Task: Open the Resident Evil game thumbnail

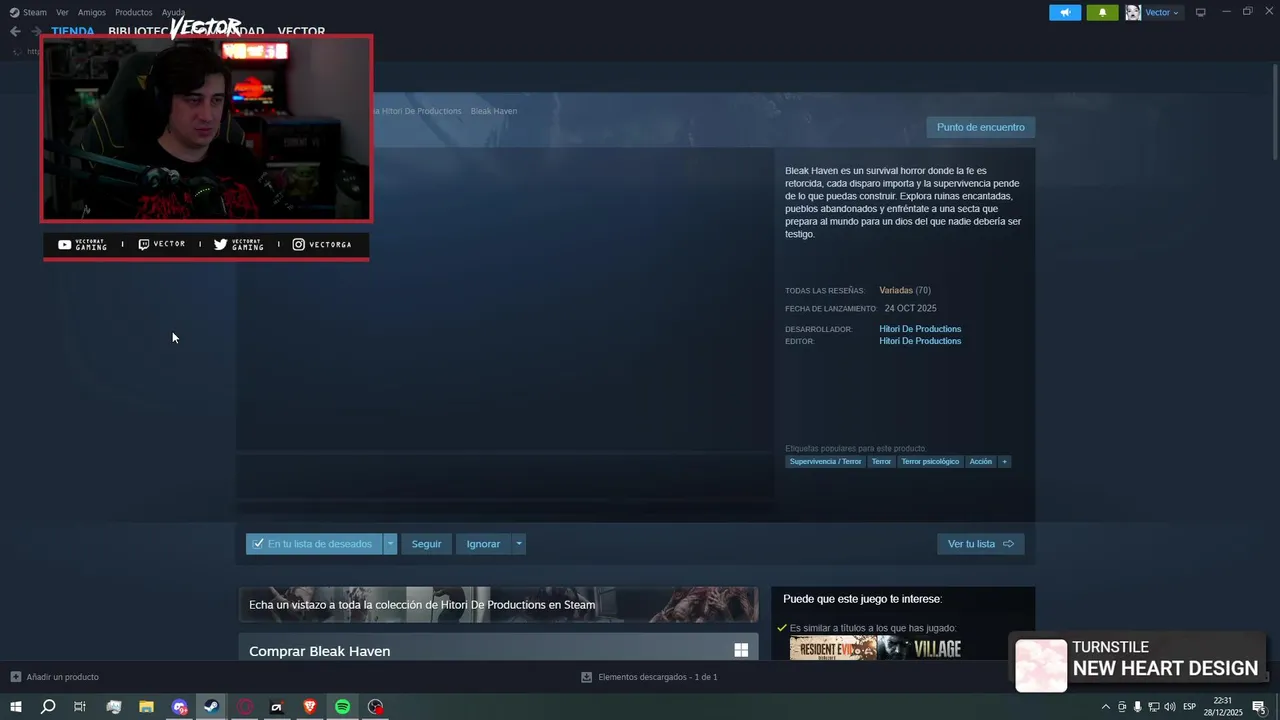Action: pyautogui.click(x=833, y=649)
